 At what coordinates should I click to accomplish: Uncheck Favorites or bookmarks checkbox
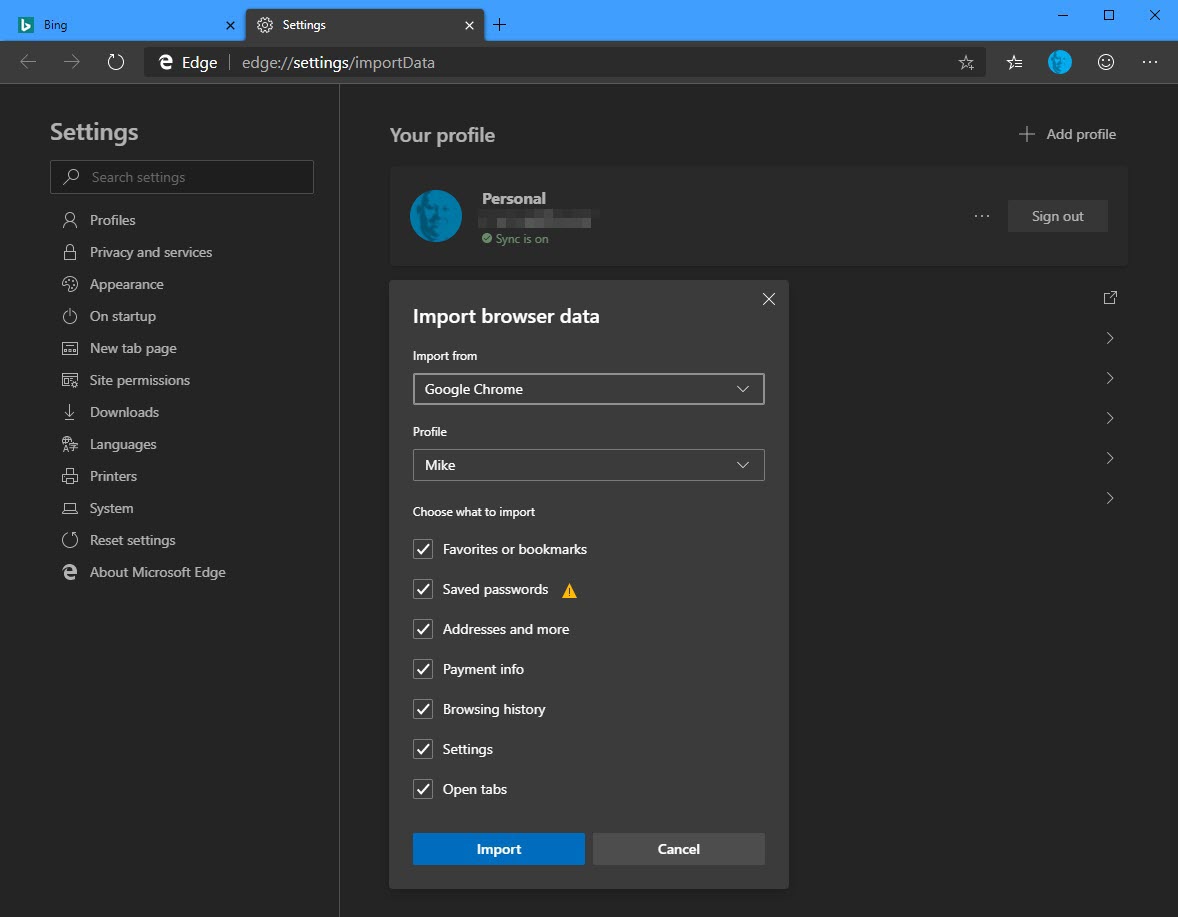point(423,549)
